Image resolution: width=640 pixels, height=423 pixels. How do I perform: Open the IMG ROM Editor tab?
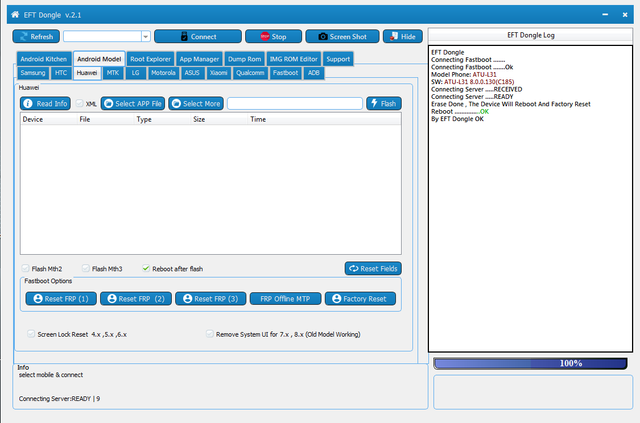tap(293, 59)
